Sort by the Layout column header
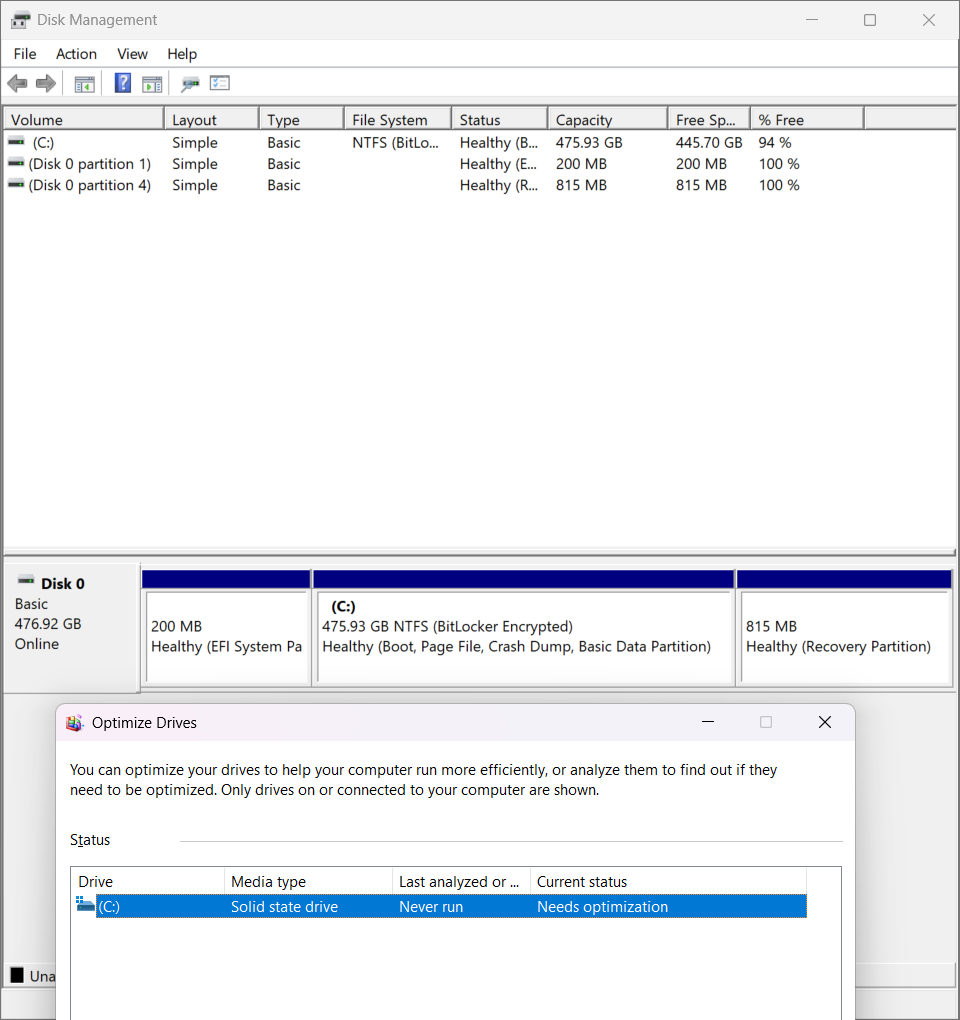Screen dimensions: 960x1020 [211, 120]
